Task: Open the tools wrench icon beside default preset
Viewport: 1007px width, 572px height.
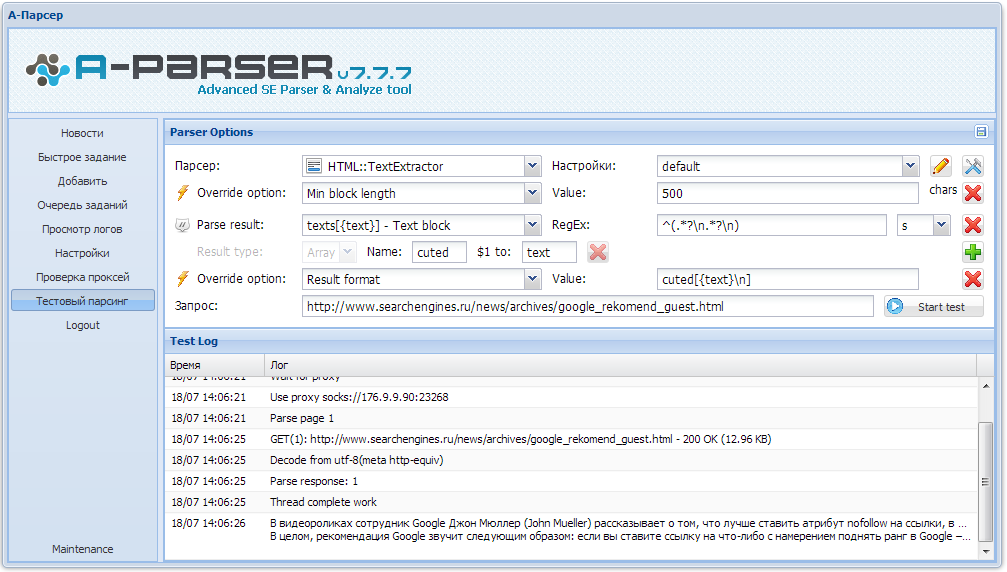Action: (973, 166)
